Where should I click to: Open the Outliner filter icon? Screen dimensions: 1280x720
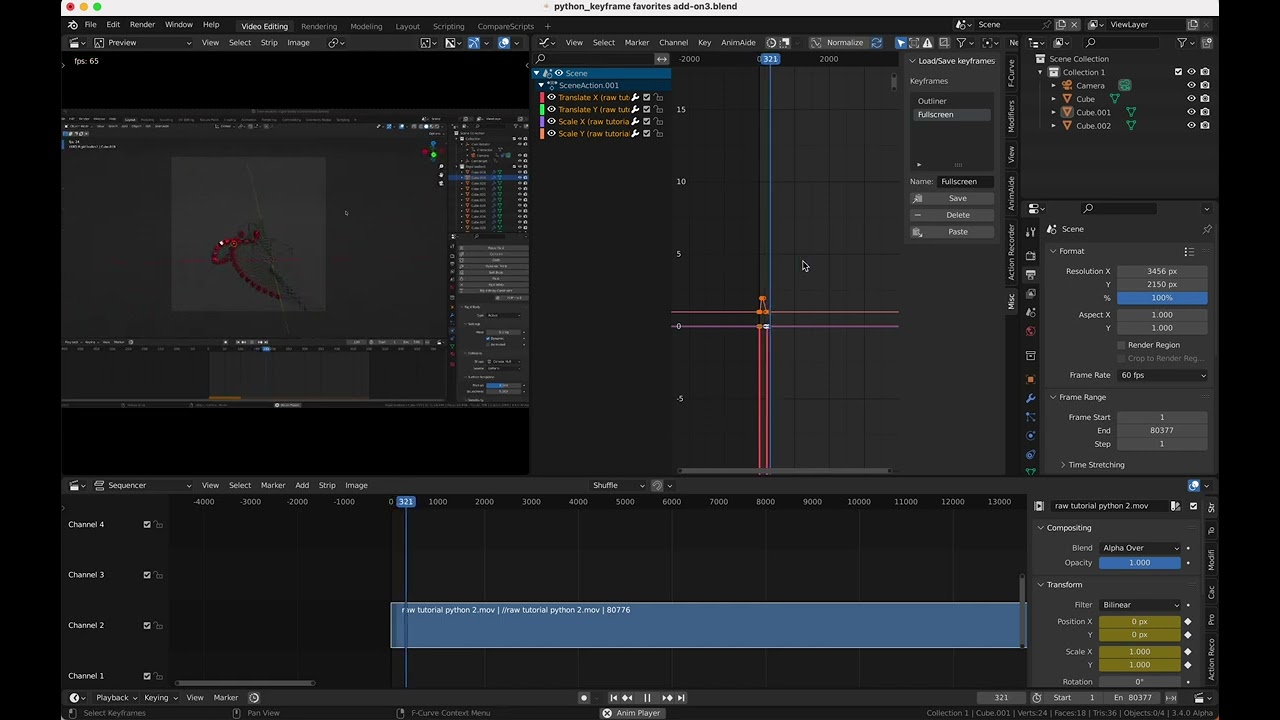(x=1182, y=42)
